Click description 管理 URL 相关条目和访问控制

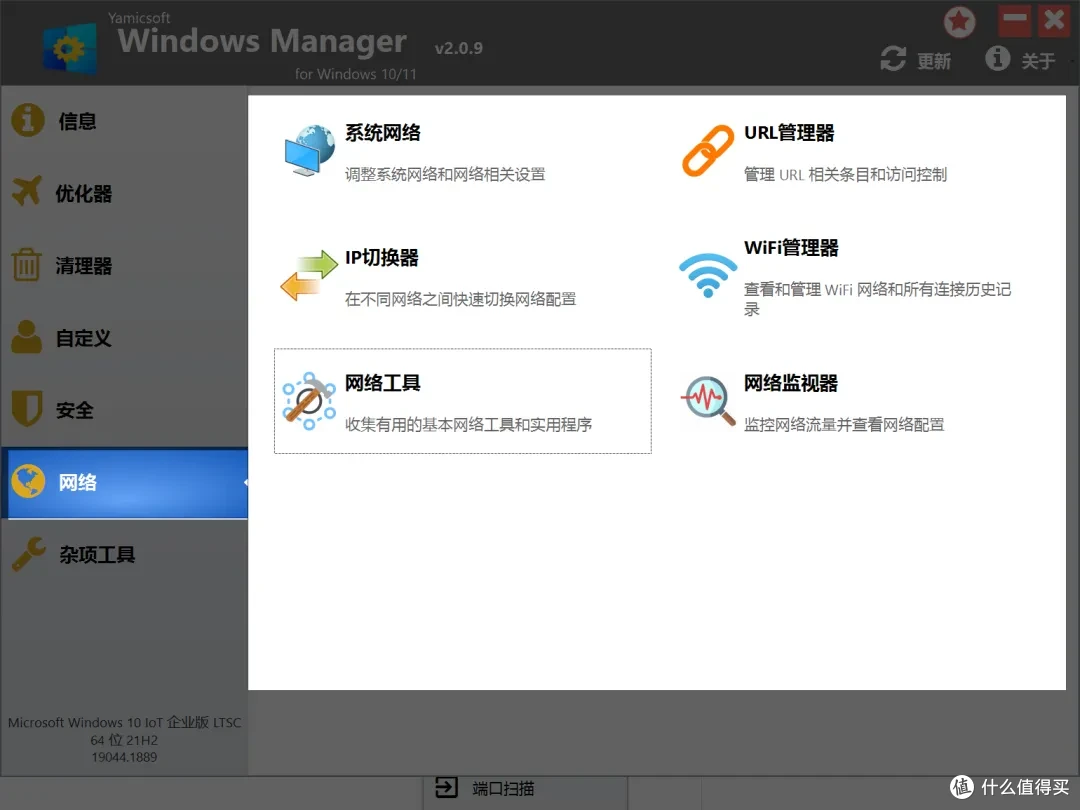tap(845, 174)
